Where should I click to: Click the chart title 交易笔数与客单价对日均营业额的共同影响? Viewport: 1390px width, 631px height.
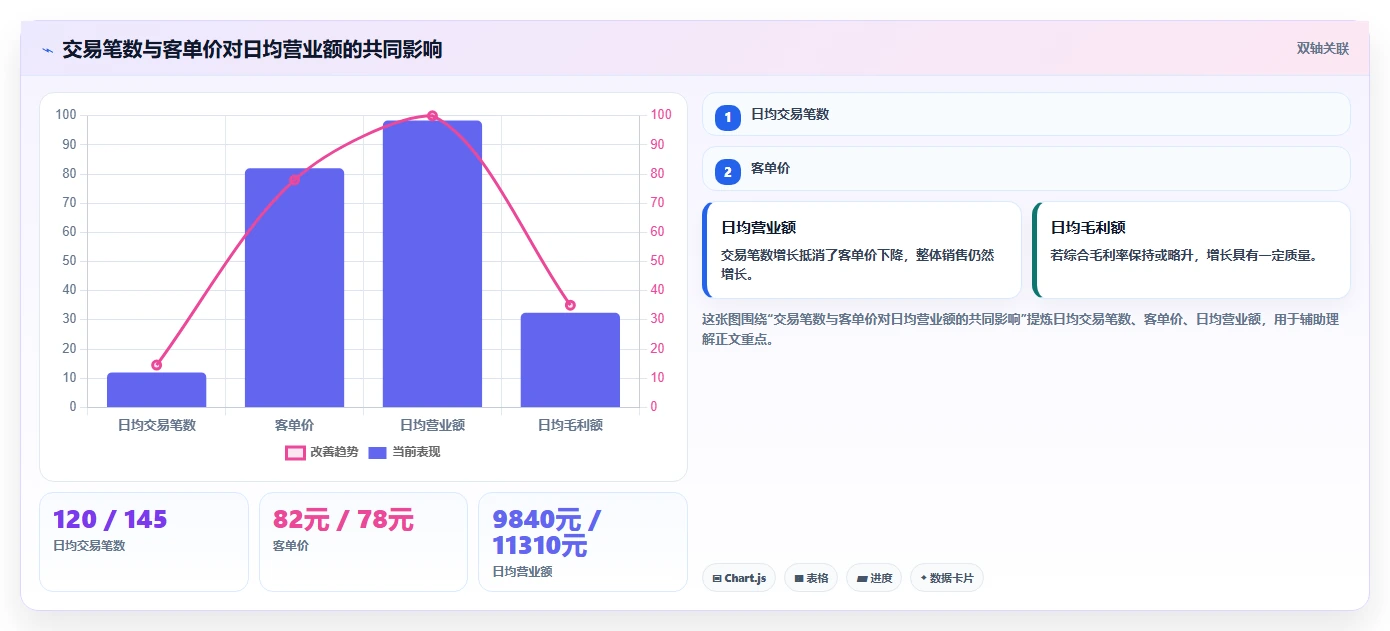252,50
